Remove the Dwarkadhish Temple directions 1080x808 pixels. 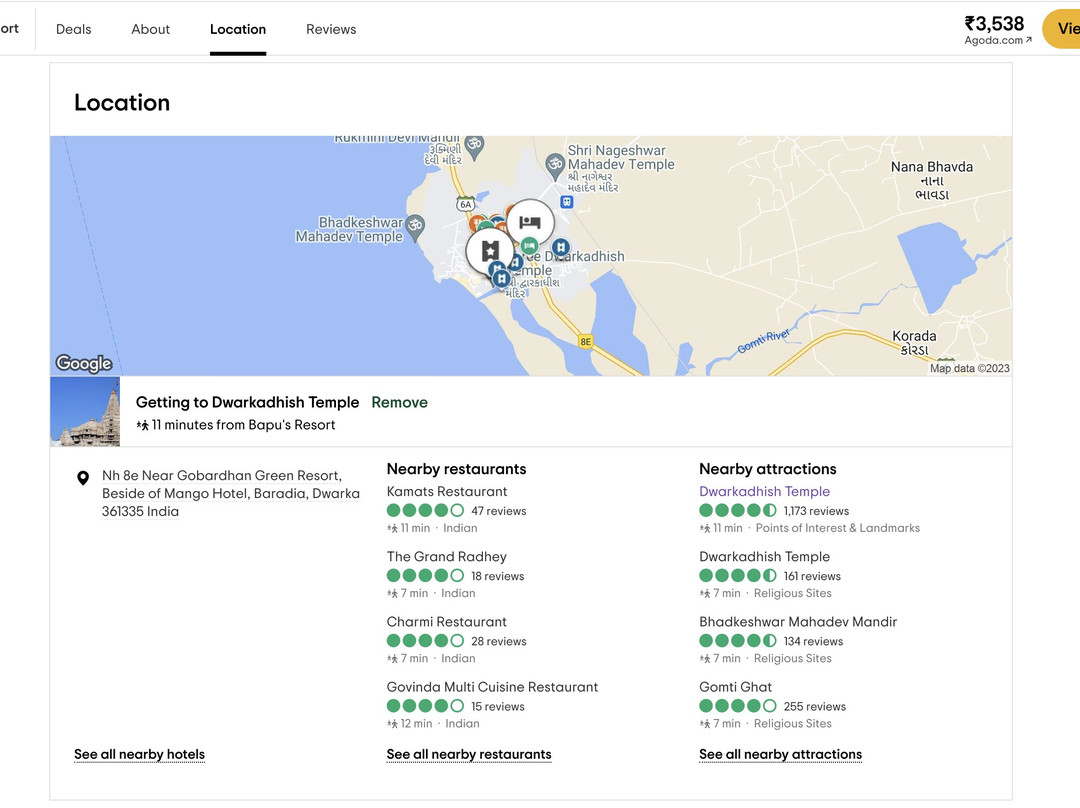tap(399, 402)
